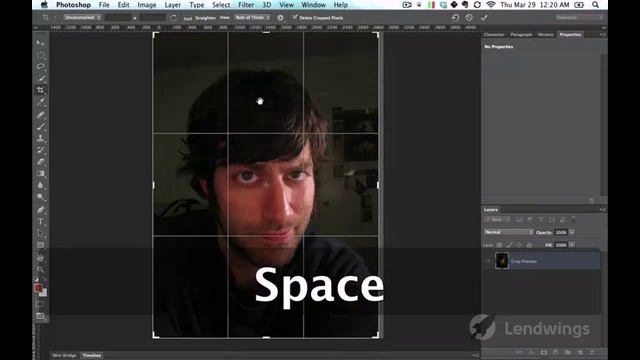The height and width of the screenshot is (360, 640).
Task: Open the layer filter Kind dropdown
Action: (497, 220)
